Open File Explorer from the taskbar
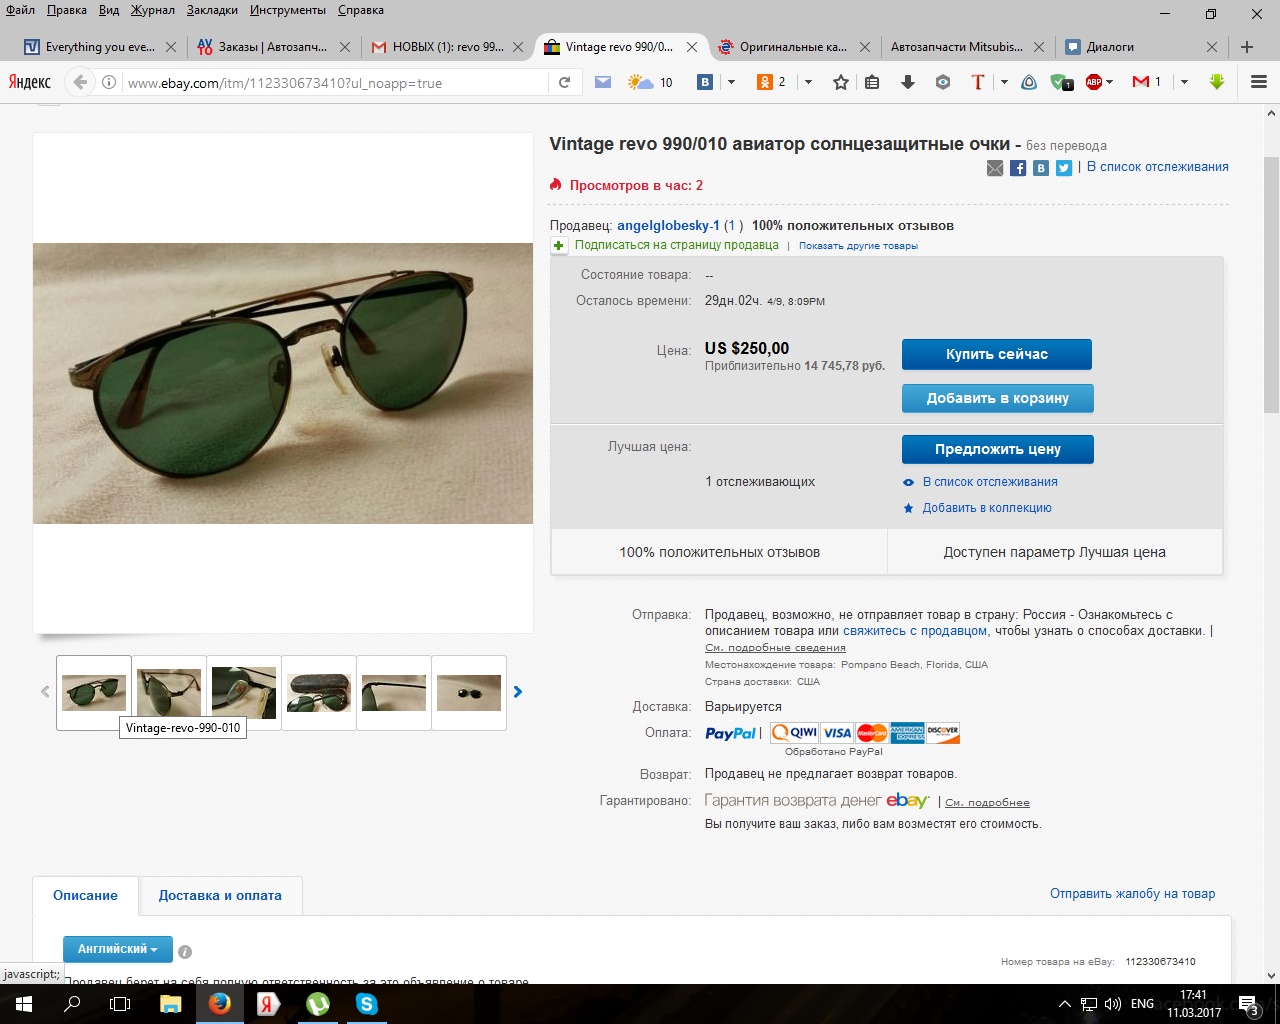Viewport: 1280px width, 1024px height. click(x=170, y=1004)
